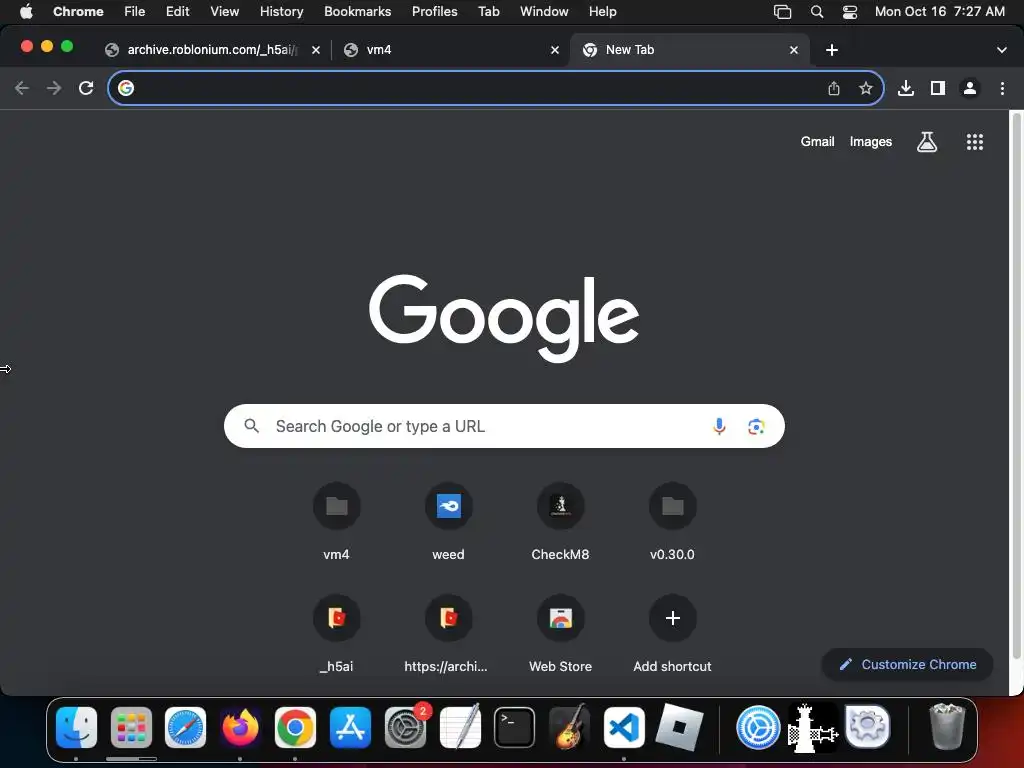Go forward to next page

coord(54,88)
